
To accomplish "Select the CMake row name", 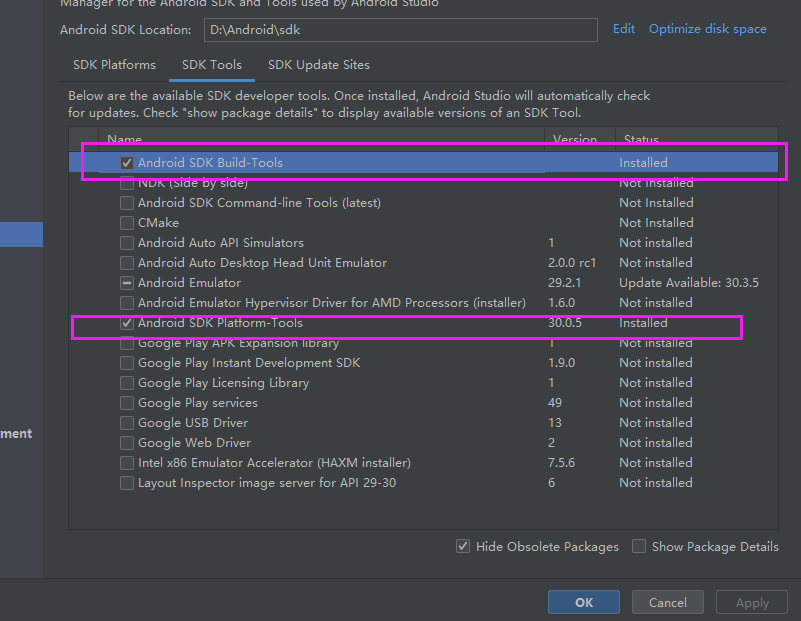I will [x=158, y=223].
